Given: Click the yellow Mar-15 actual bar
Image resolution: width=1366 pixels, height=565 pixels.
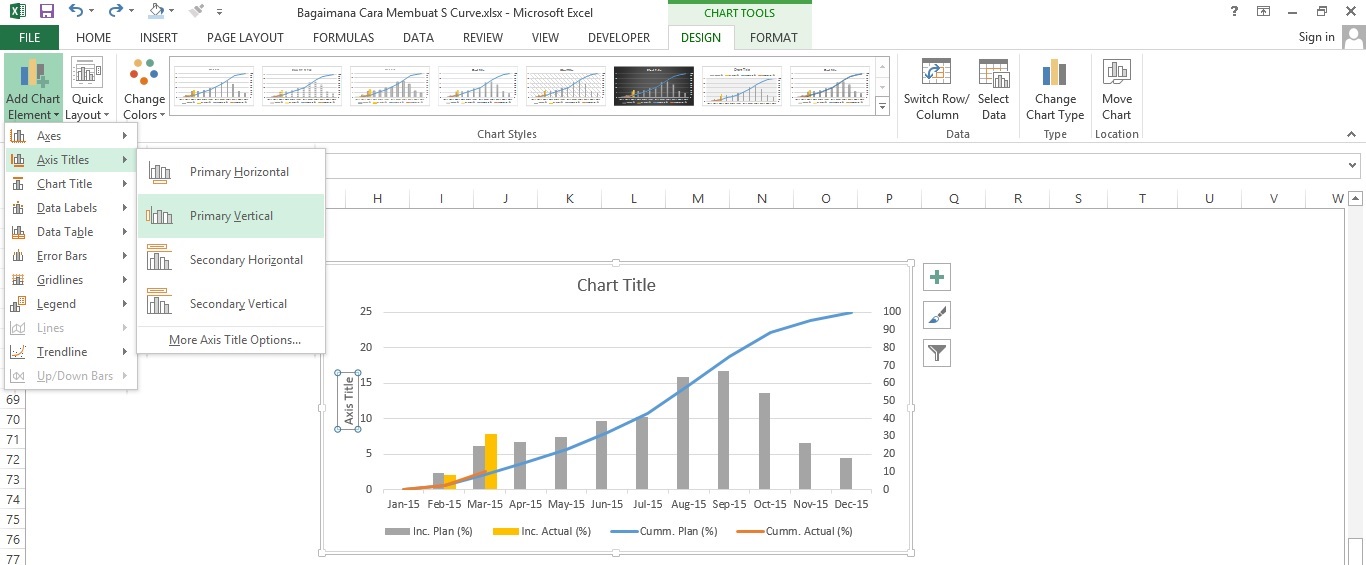Looking at the screenshot, I should click(491, 462).
